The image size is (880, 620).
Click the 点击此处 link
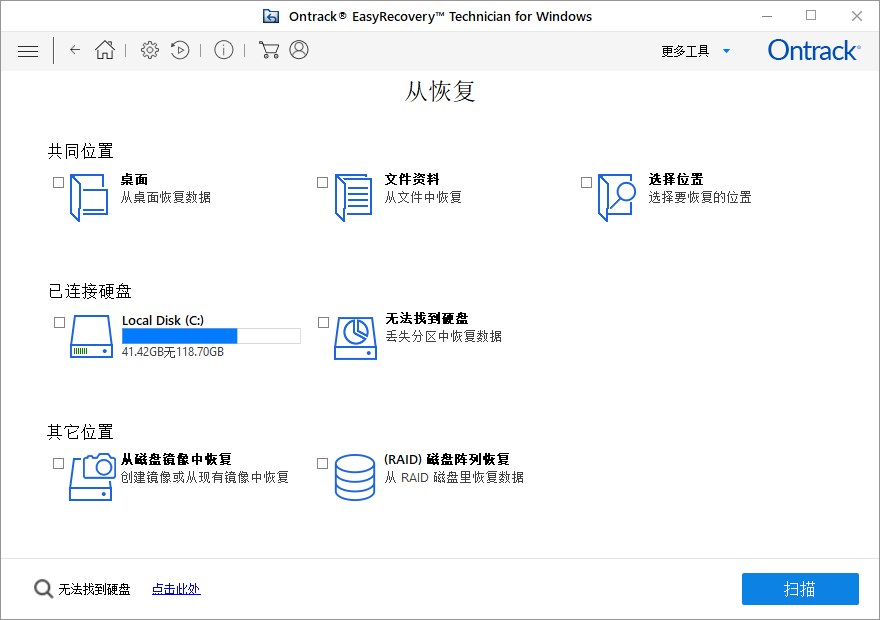pyautogui.click(x=176, y=589)
